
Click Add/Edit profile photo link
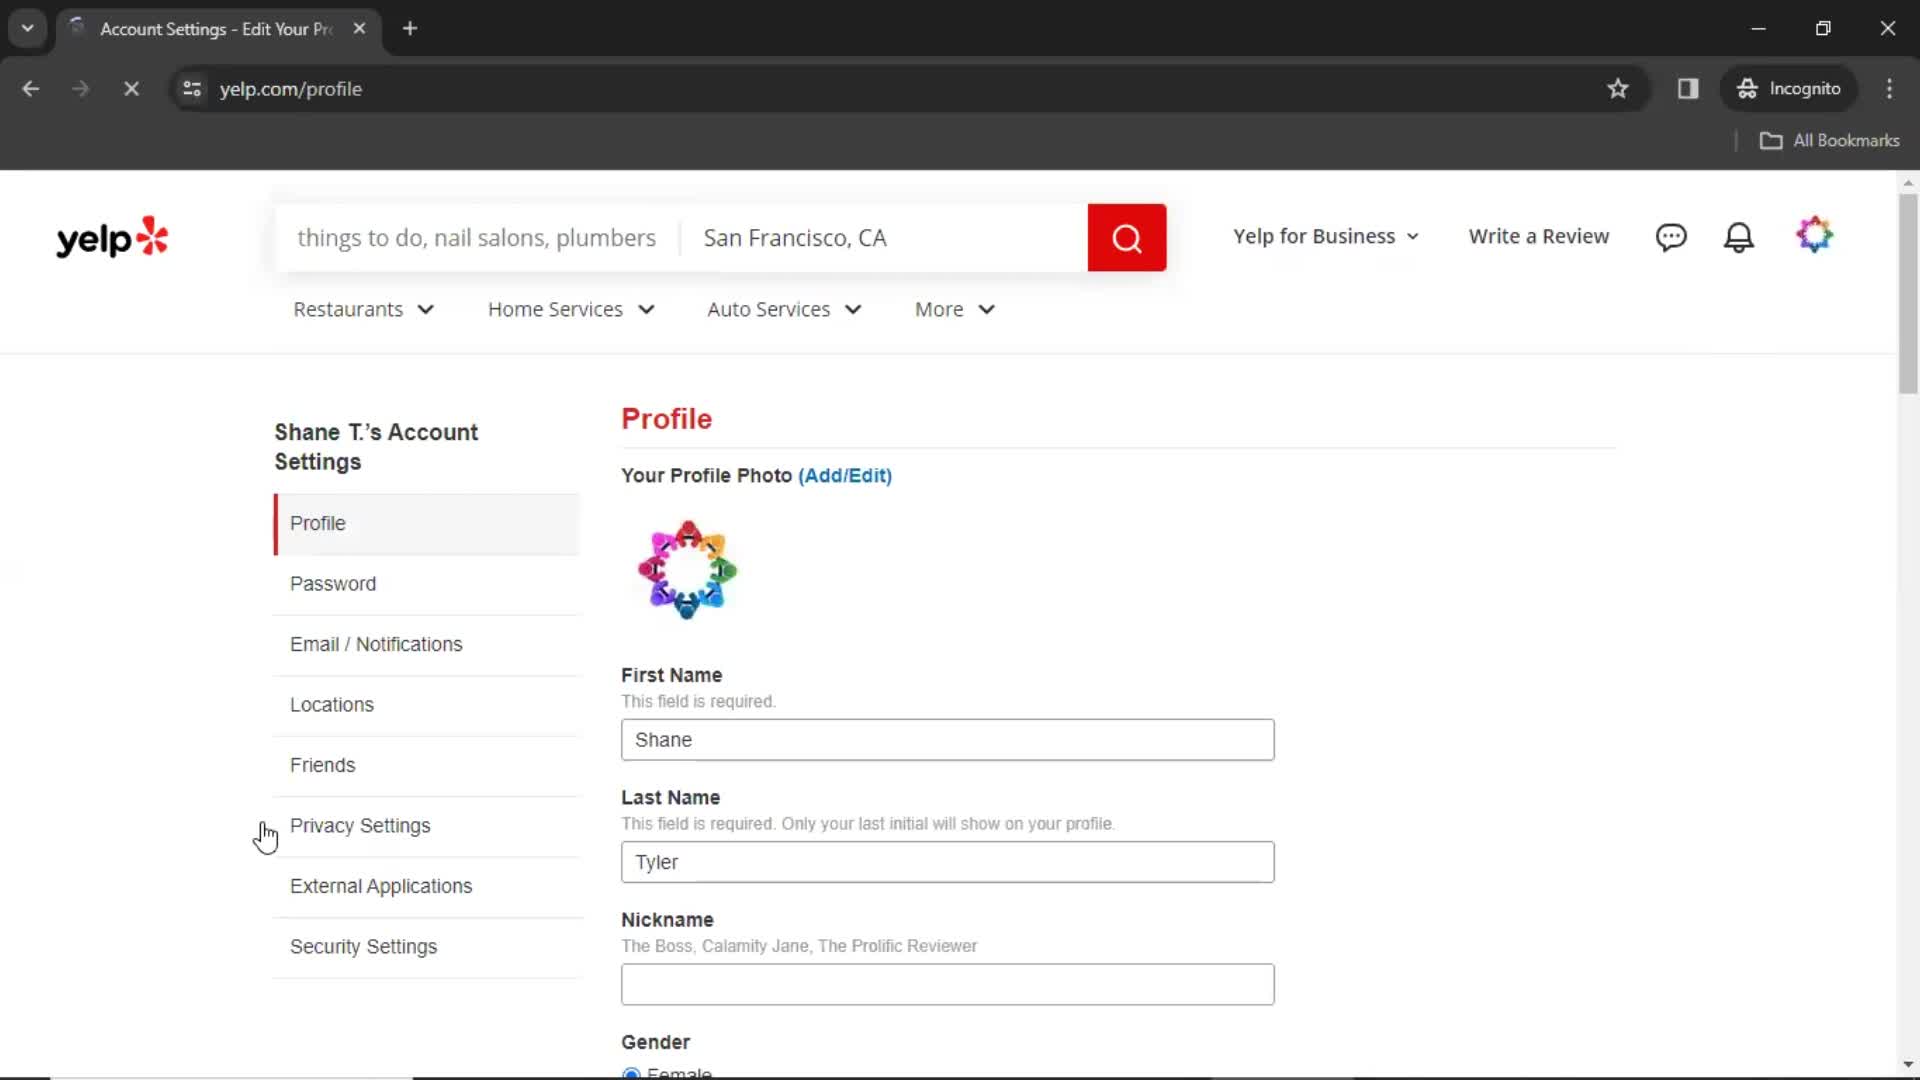point(845,476)
